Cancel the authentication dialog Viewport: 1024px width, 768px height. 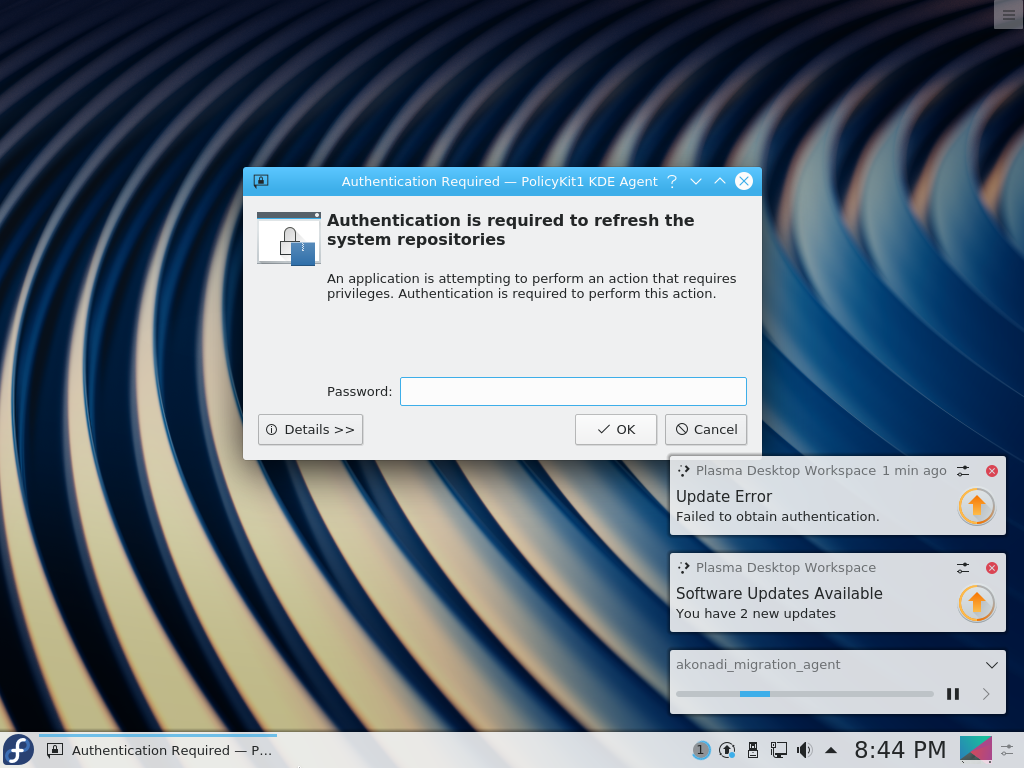(705, 429)
